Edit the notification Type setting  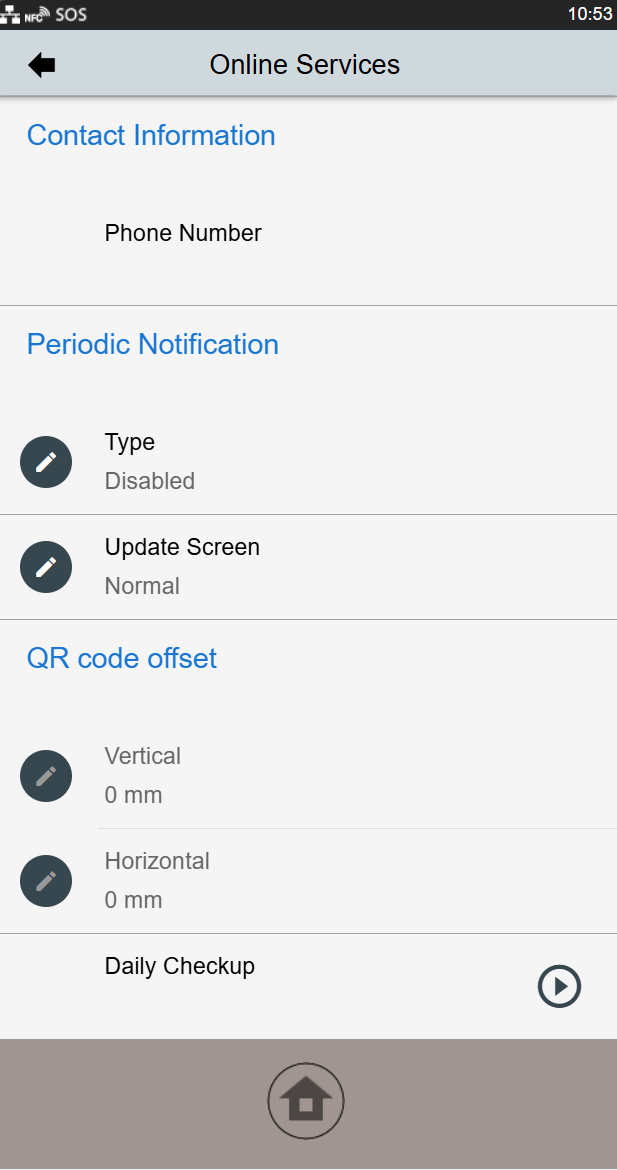46,462
